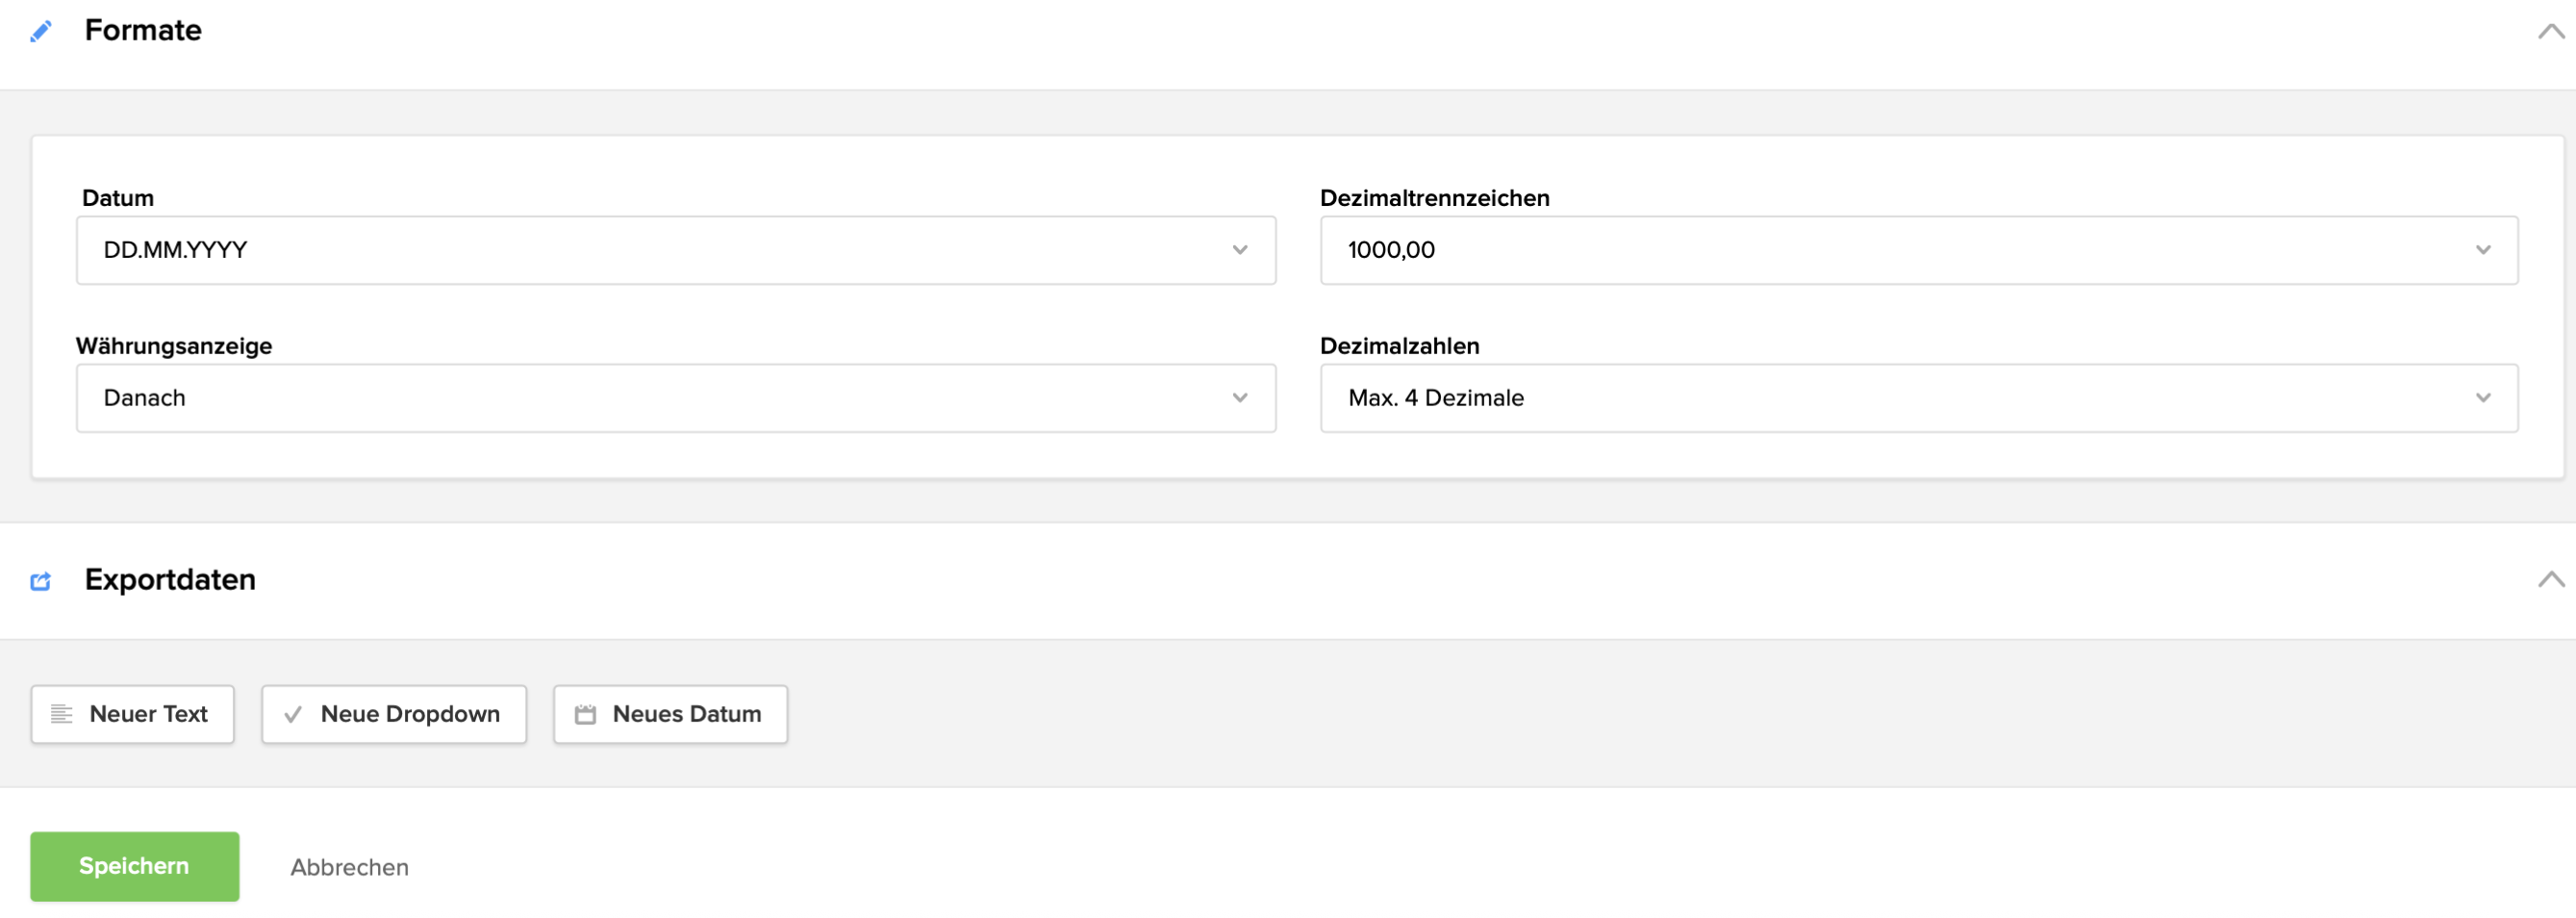
Task: Click the Abbrechen link
Action: 349,867
